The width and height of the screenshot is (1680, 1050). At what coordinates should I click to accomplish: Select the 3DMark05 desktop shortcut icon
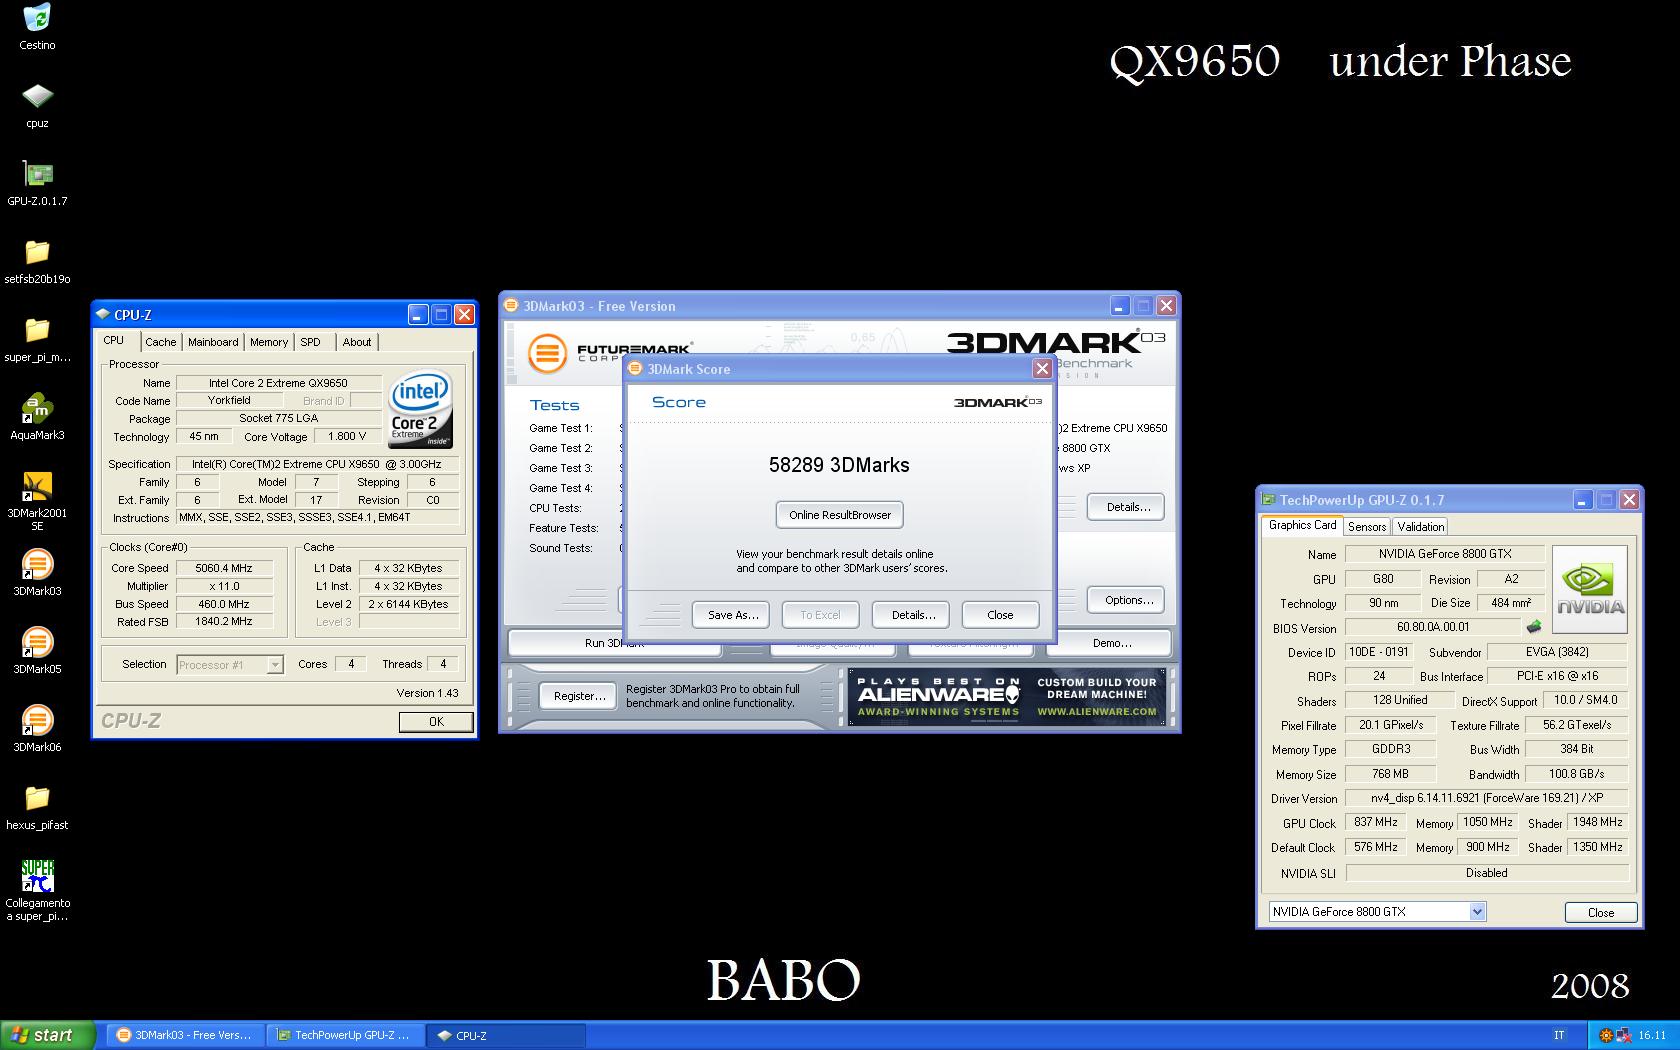pos(37,642)
